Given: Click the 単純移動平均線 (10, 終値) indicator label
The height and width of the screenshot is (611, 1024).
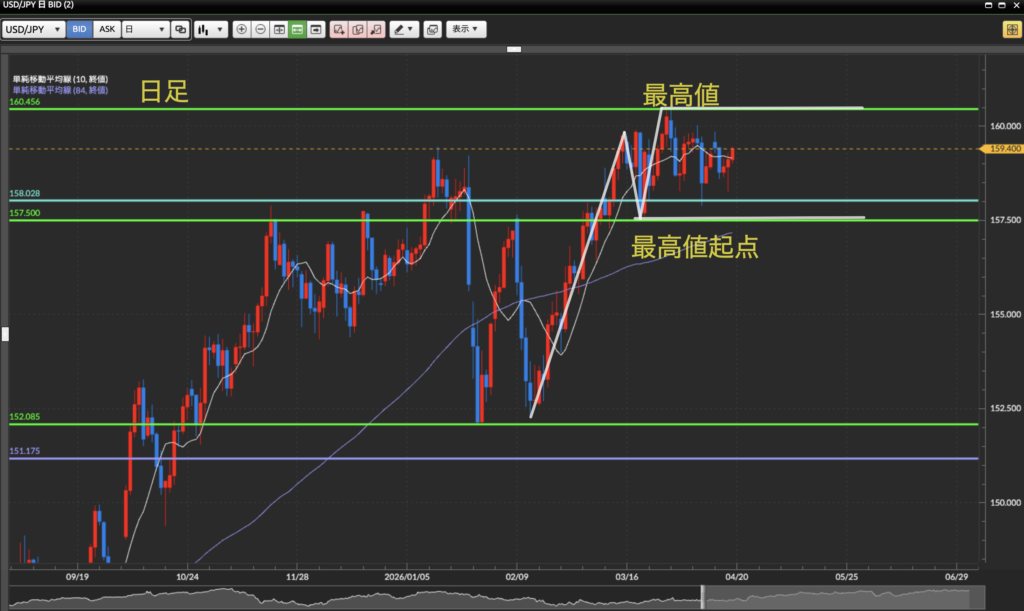Looking at the screenshot, I should [60, 79].
